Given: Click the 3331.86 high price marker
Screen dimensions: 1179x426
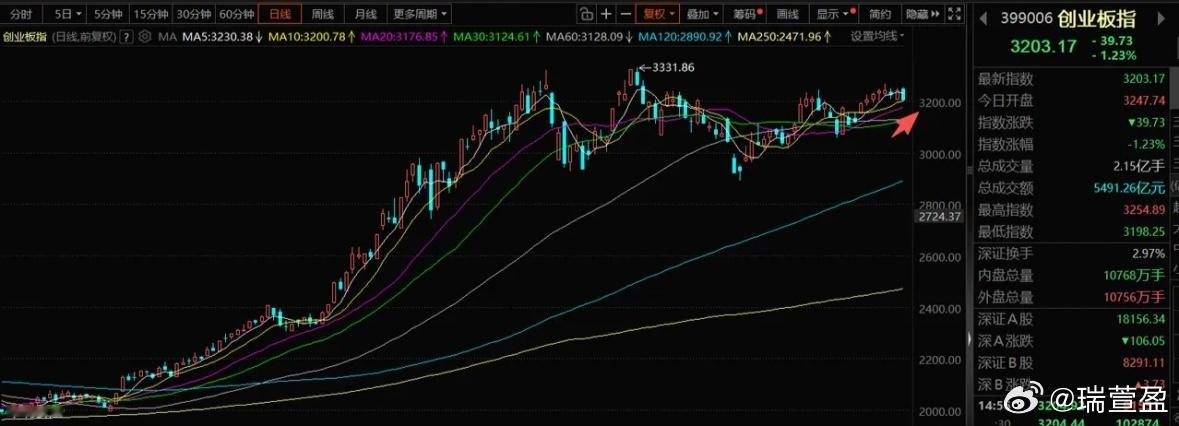Looking at the screenshot, I should pos(672,68).
